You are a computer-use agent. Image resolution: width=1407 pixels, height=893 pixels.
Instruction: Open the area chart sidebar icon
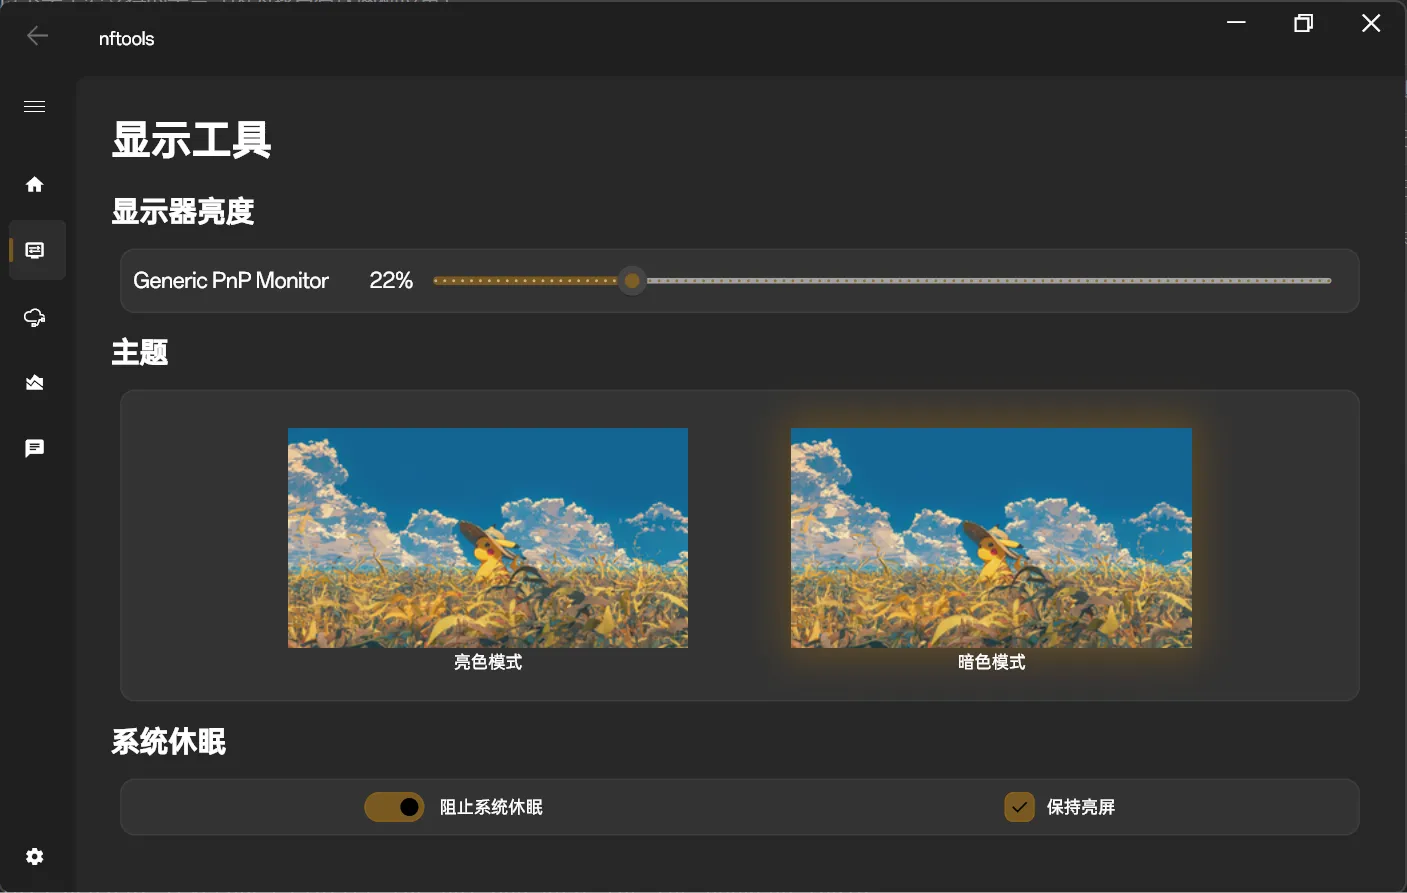click(x=35, y=383)
